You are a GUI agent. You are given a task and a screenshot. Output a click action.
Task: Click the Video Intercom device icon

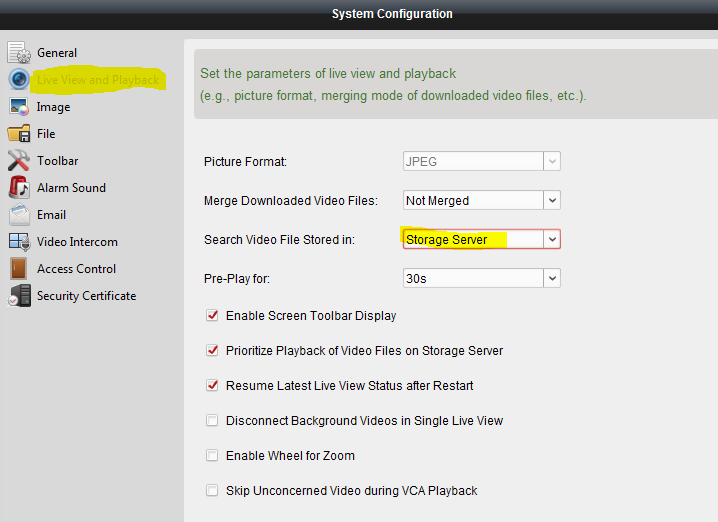pyautogui.click(x=19, y=242)
